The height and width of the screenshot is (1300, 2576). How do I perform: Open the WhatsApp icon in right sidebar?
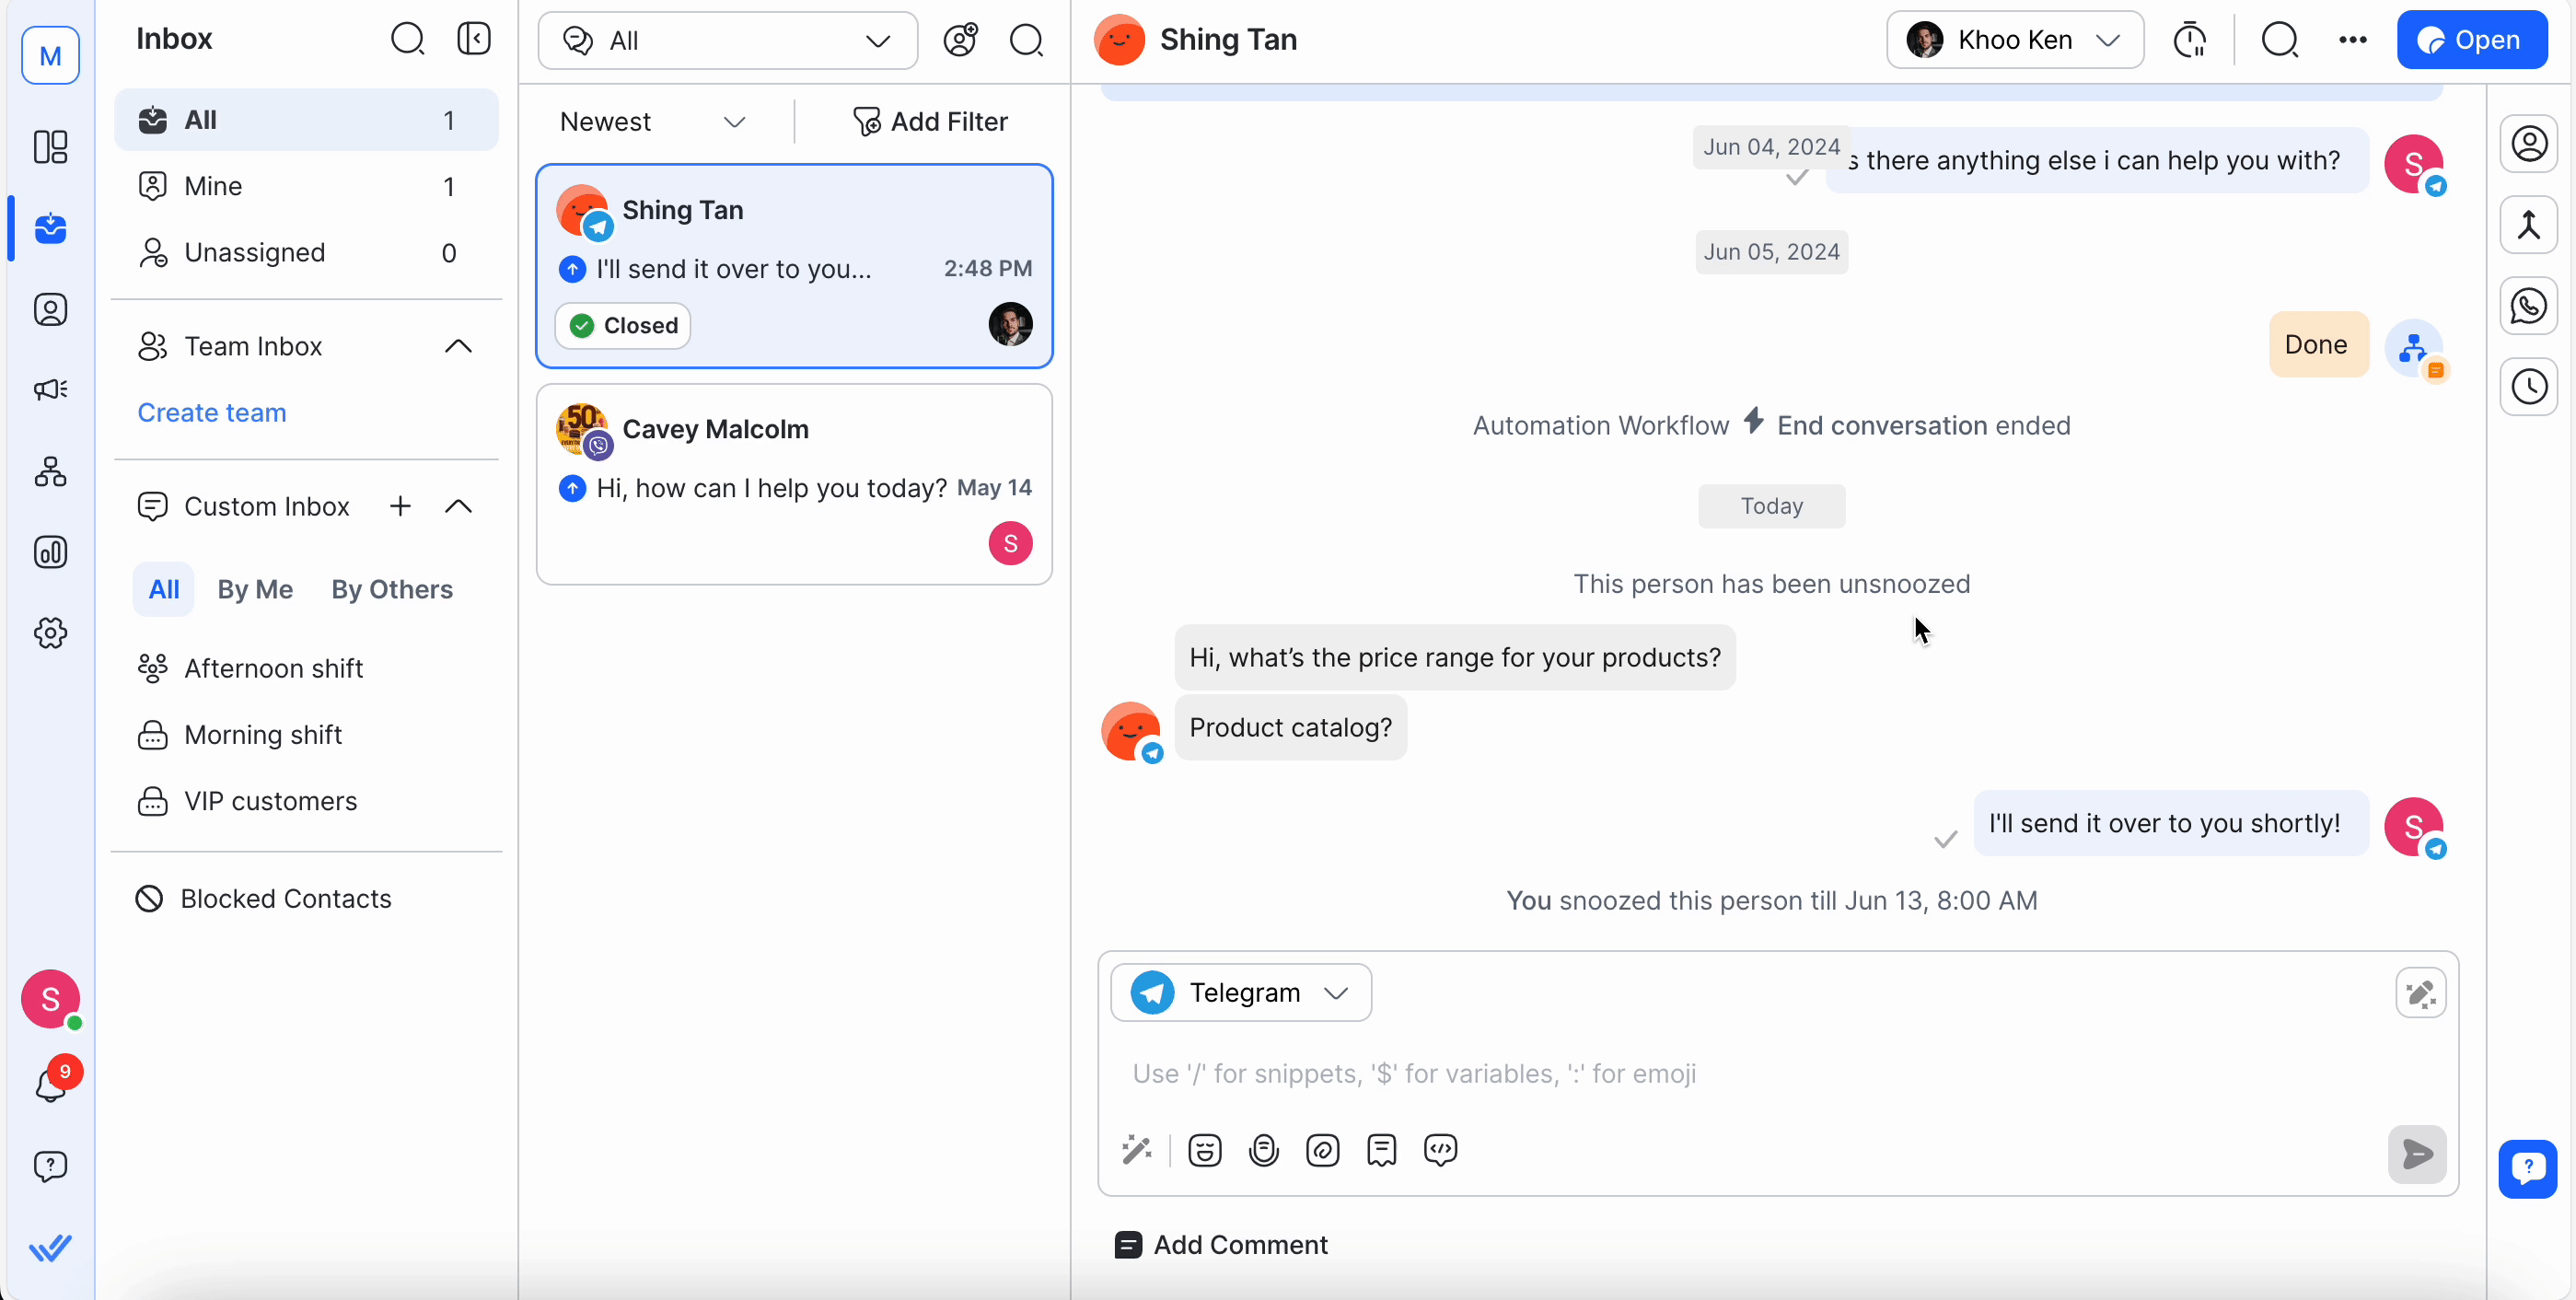(x=2528, y=306)
